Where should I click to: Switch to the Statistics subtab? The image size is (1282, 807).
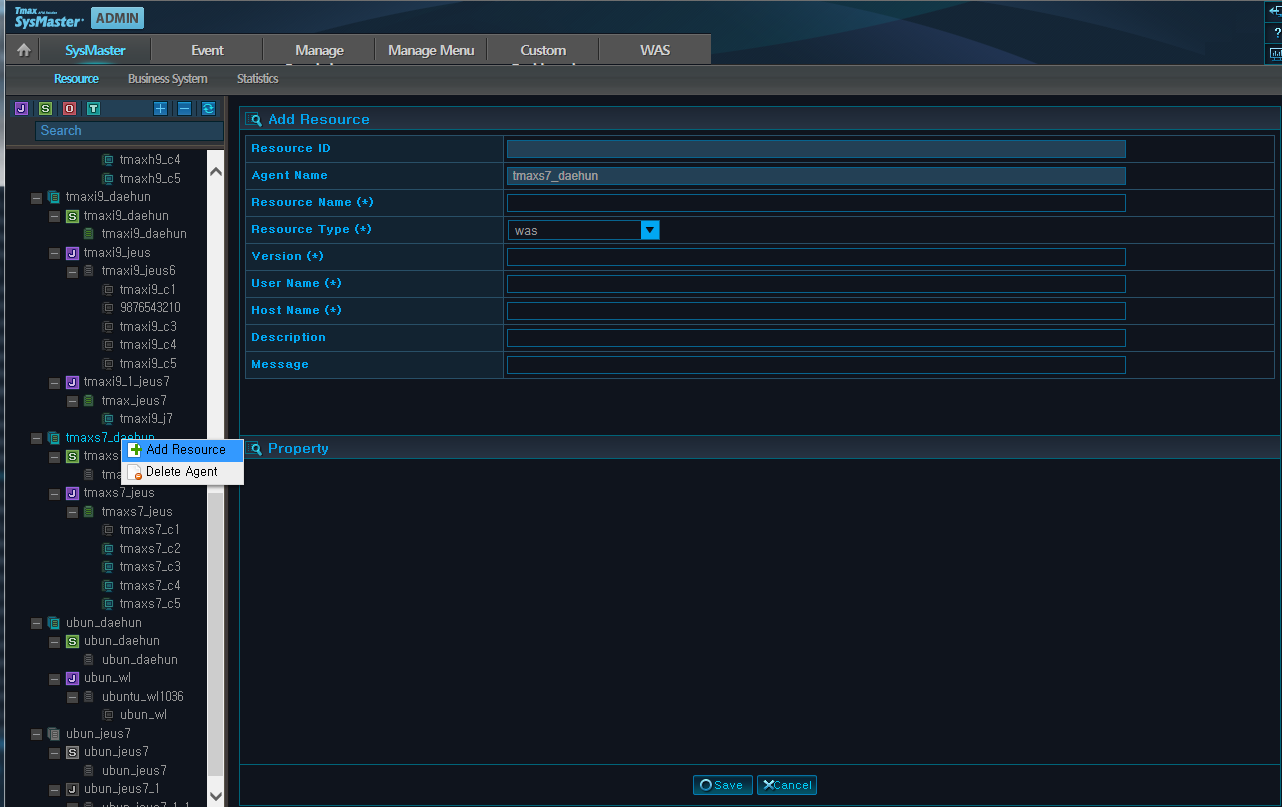click(258, 78)
